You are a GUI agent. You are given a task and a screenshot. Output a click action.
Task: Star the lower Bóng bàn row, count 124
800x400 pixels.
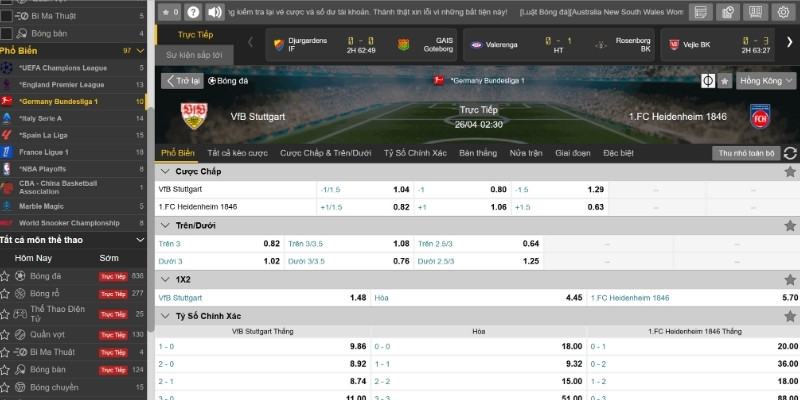click(x=5, y=369)
